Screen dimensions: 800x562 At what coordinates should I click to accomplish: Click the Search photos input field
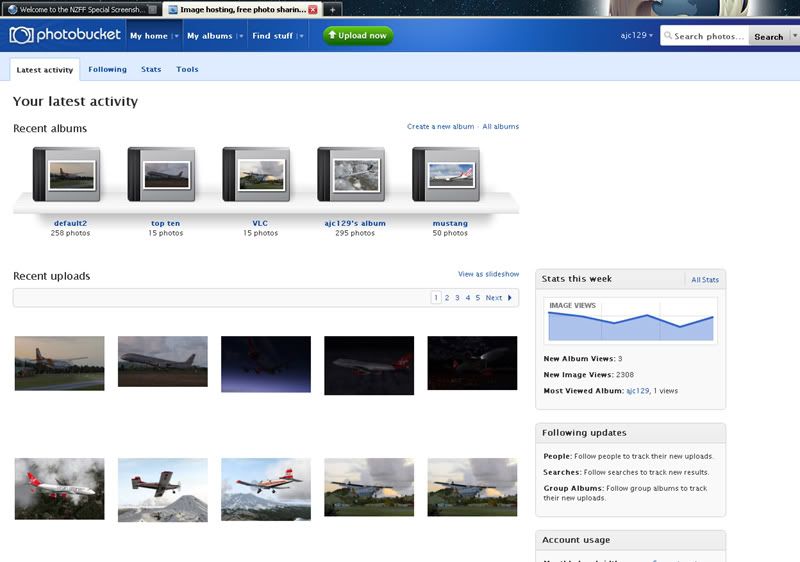(x=708, y=37)
